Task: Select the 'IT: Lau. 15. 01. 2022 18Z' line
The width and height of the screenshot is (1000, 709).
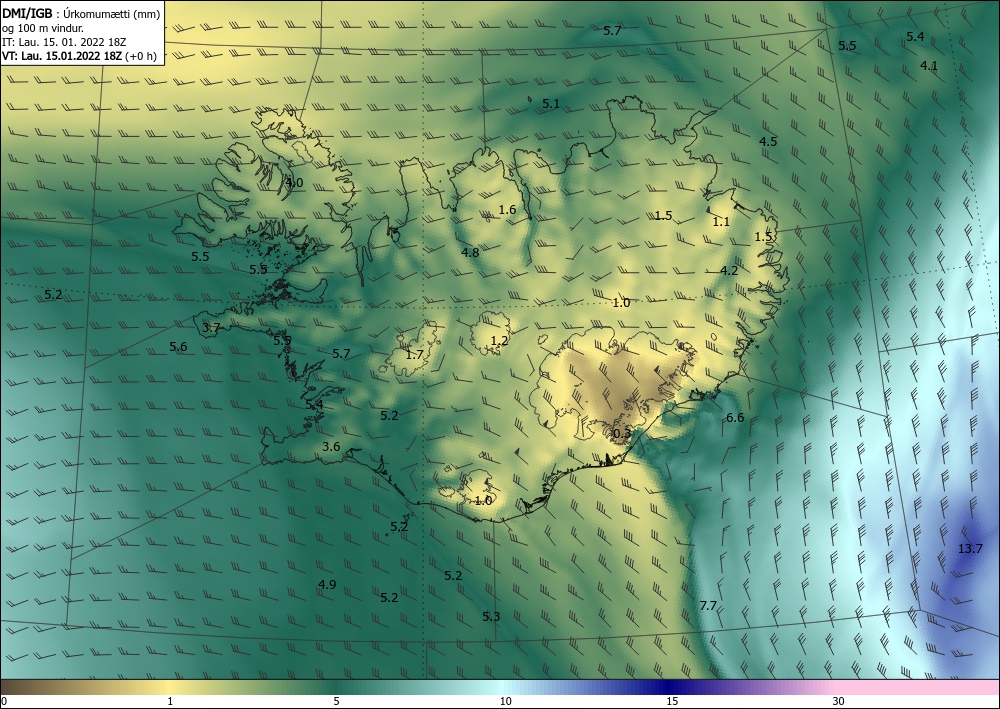Action: point(64,42)
